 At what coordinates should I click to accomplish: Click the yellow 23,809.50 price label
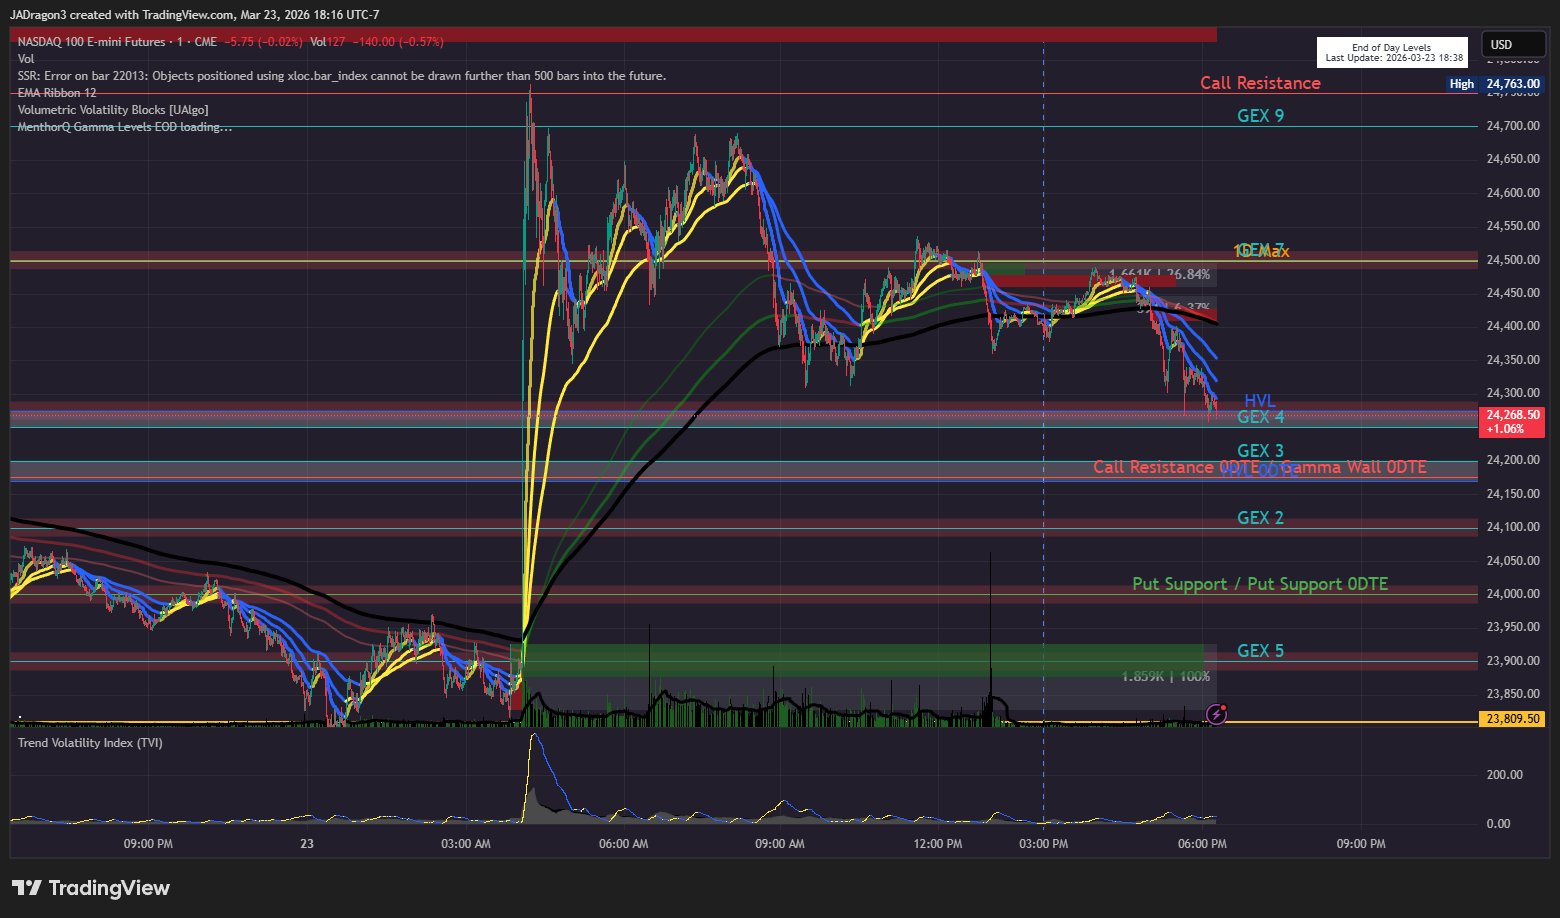click(x=1512, y=719)
